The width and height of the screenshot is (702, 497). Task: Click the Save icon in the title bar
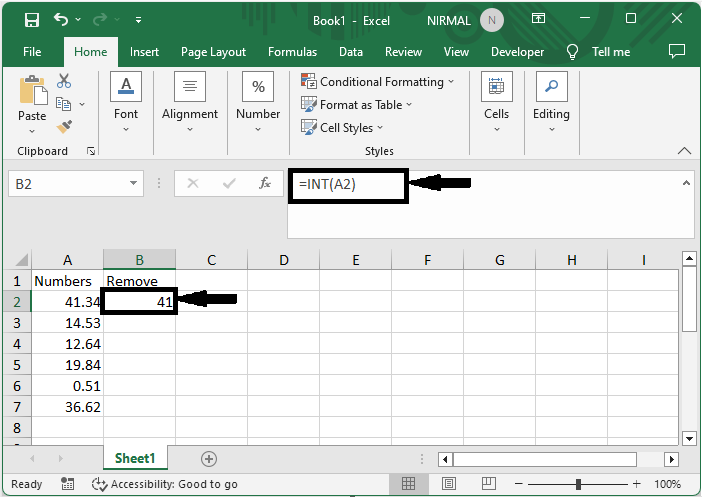pos(32,20)
